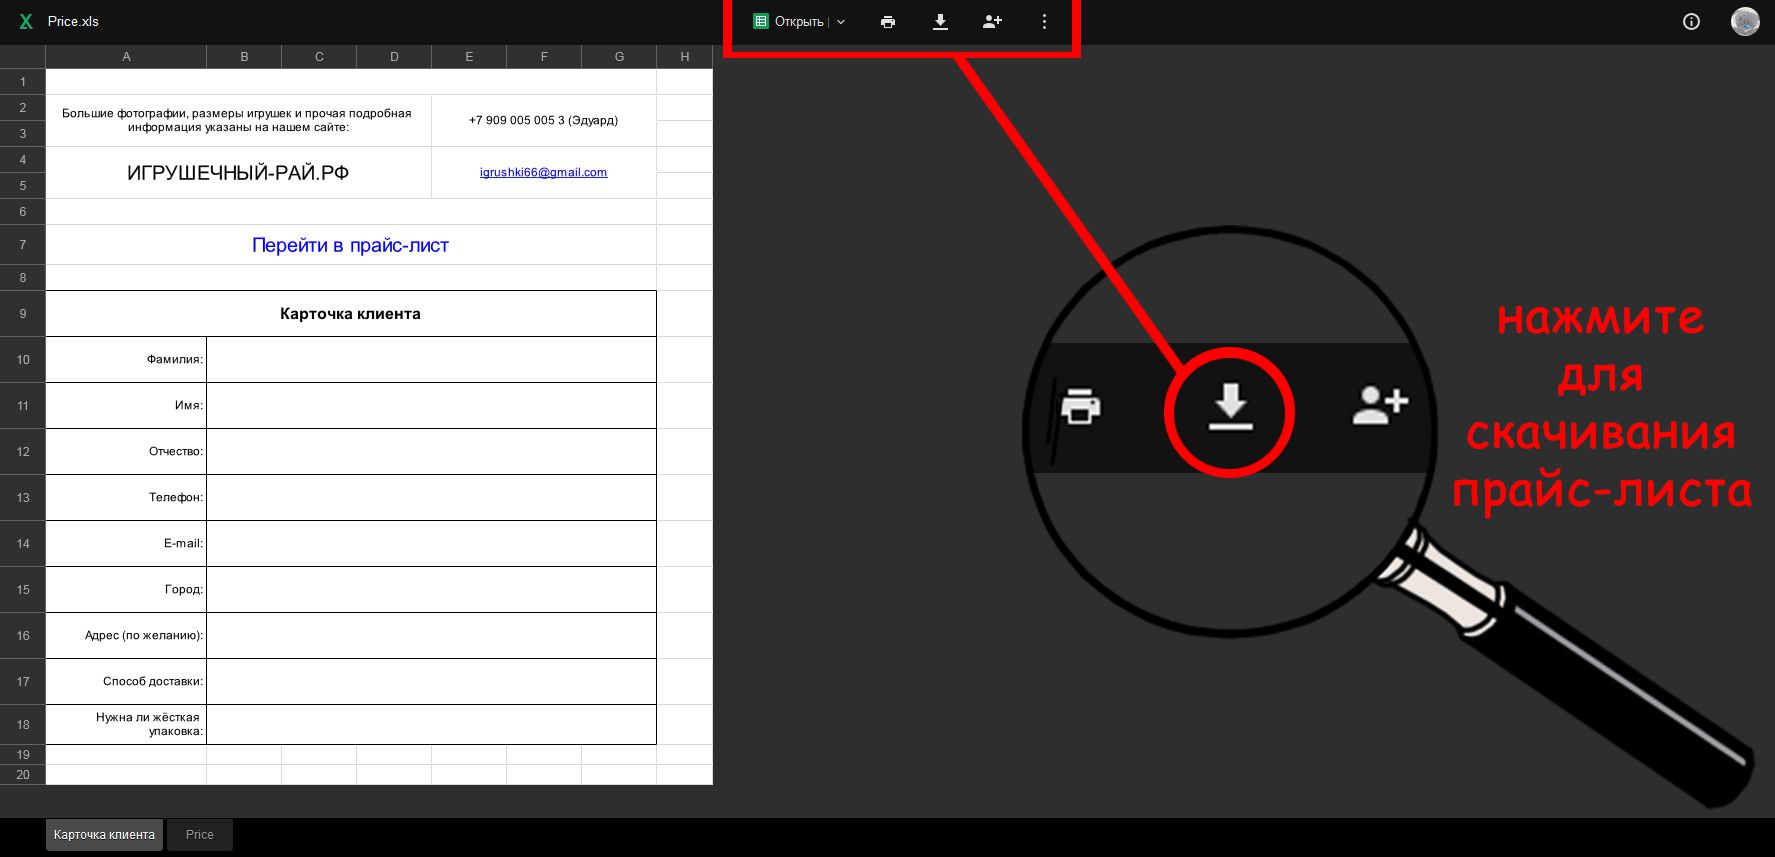Open the three-dot more actions menu
This screenshot has width=1775, height=857.
tap(1044, 22)
